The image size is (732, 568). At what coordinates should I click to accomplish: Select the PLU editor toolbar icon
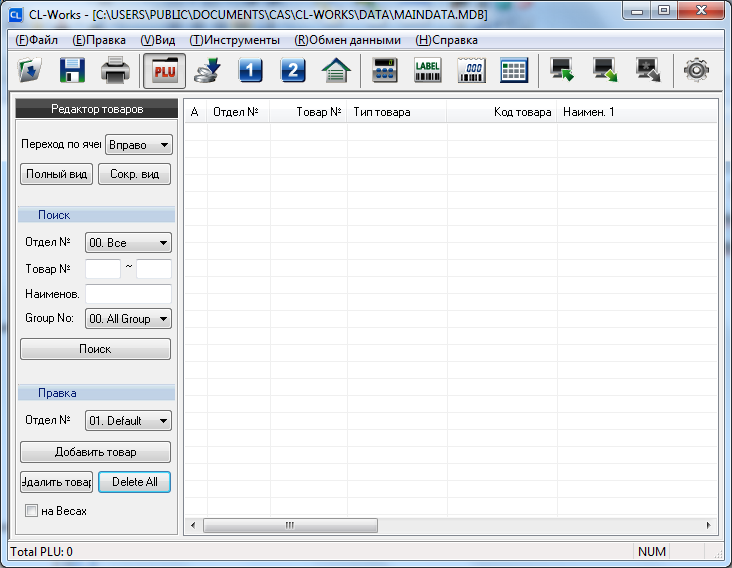163,71
